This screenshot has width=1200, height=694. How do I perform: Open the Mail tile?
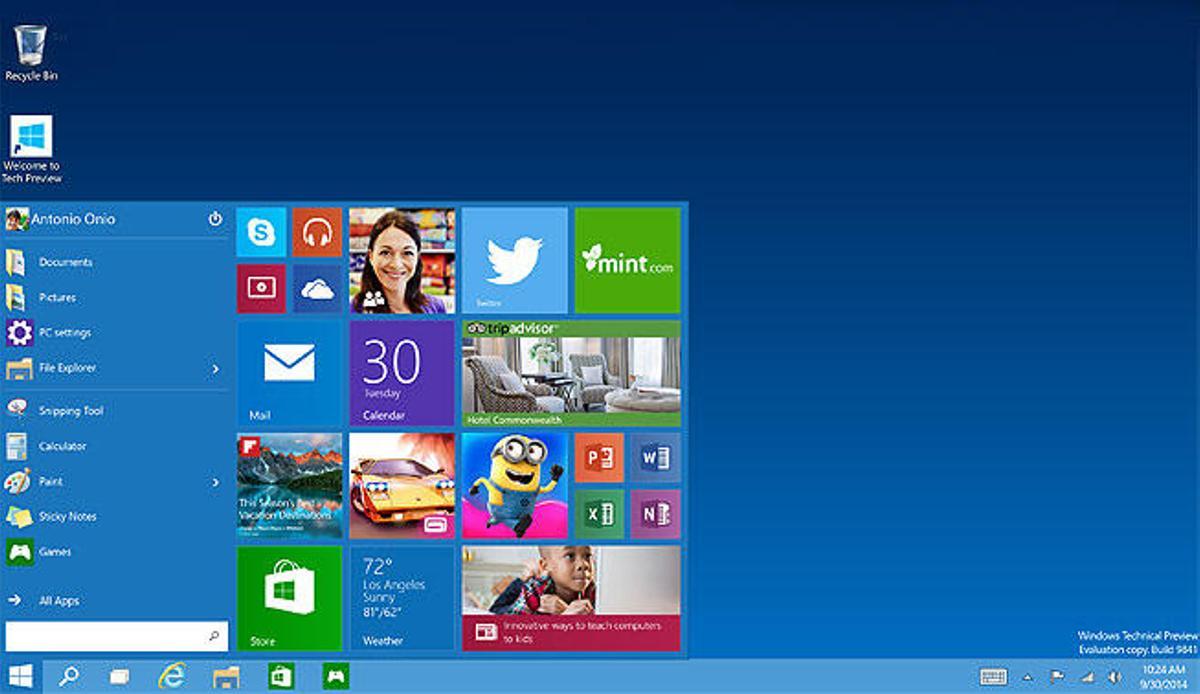tap(289, 373)
